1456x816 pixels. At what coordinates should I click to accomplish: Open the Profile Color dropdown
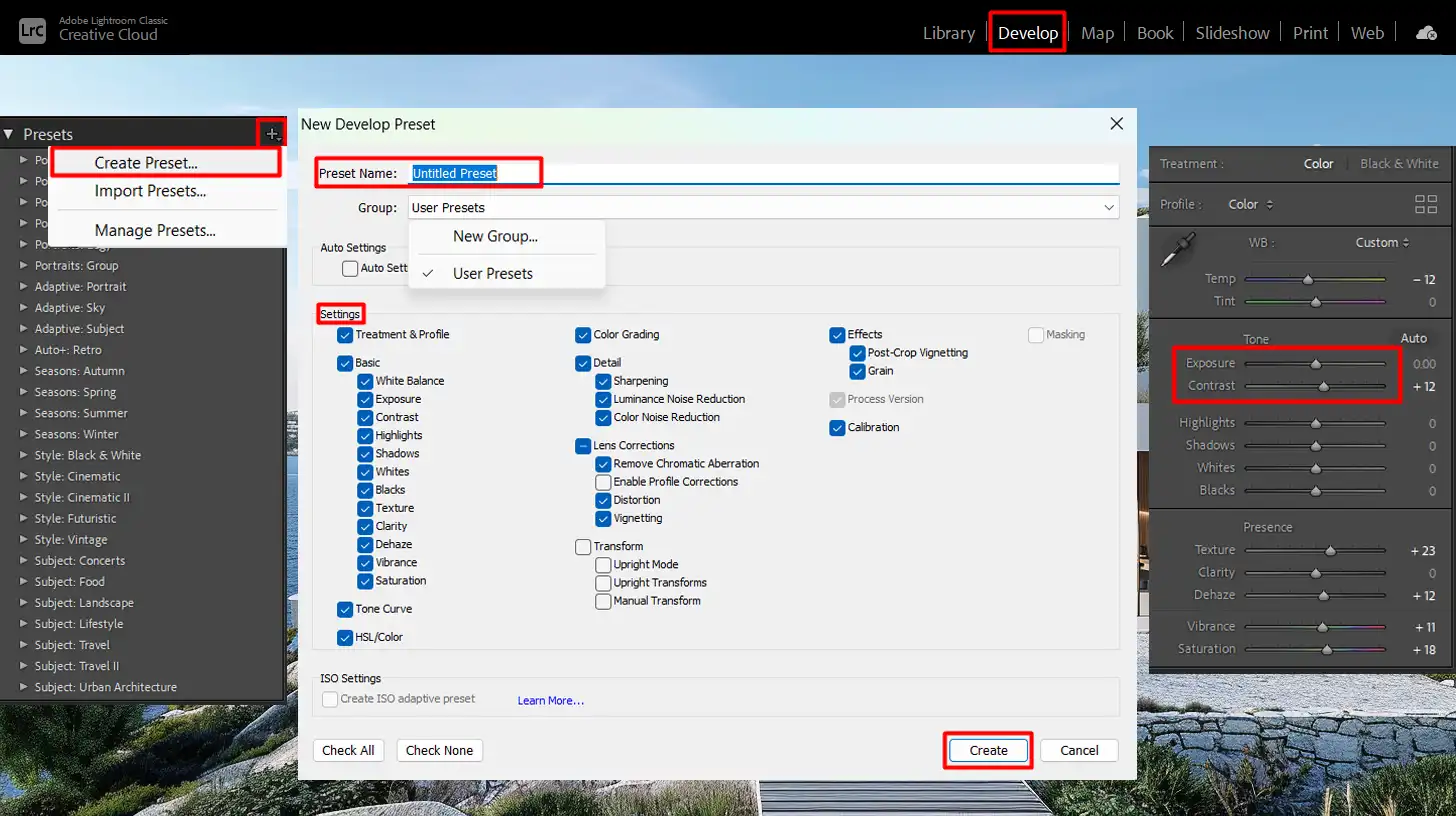coord(1251,204)
